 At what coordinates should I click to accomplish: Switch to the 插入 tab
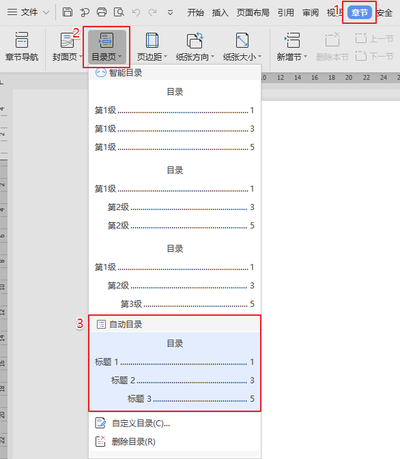click(x=220, y=13)
